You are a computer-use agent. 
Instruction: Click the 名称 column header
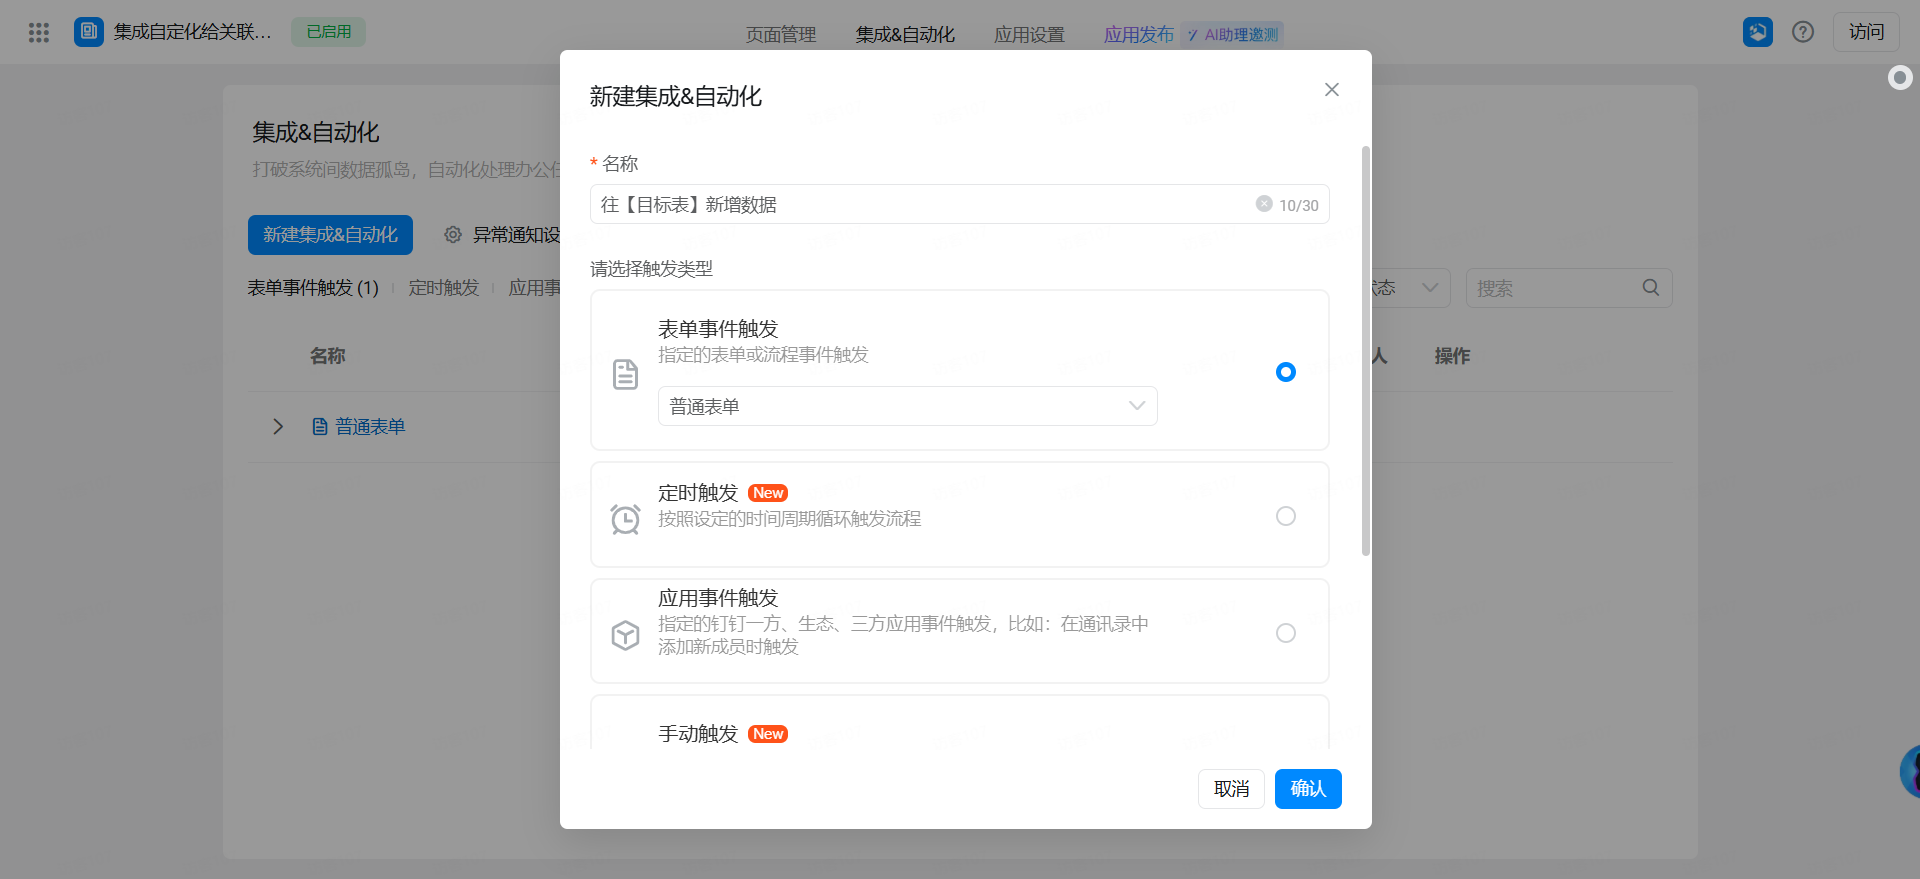327,356
